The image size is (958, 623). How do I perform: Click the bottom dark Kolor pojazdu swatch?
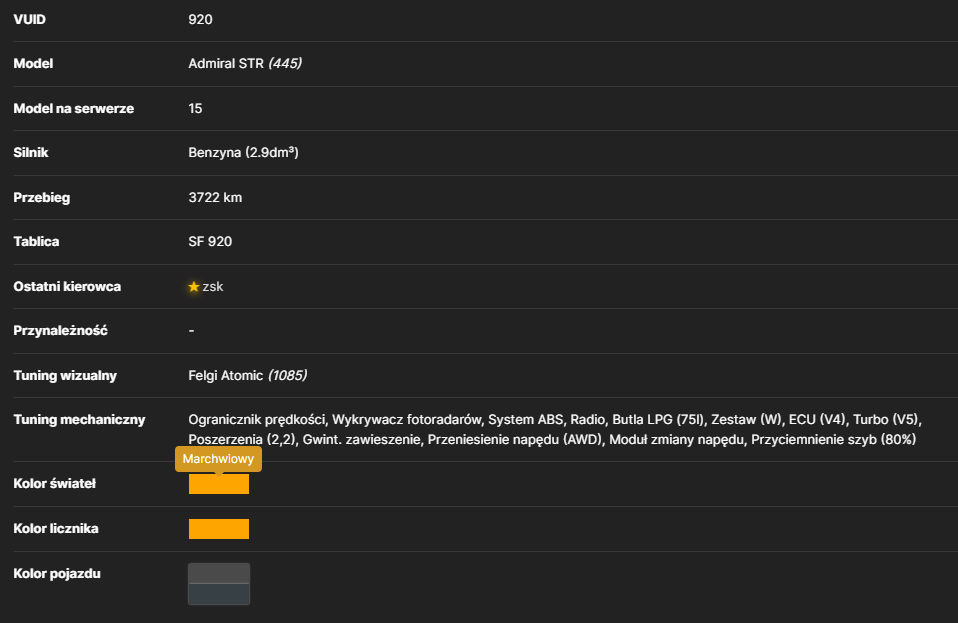(219, 594)
